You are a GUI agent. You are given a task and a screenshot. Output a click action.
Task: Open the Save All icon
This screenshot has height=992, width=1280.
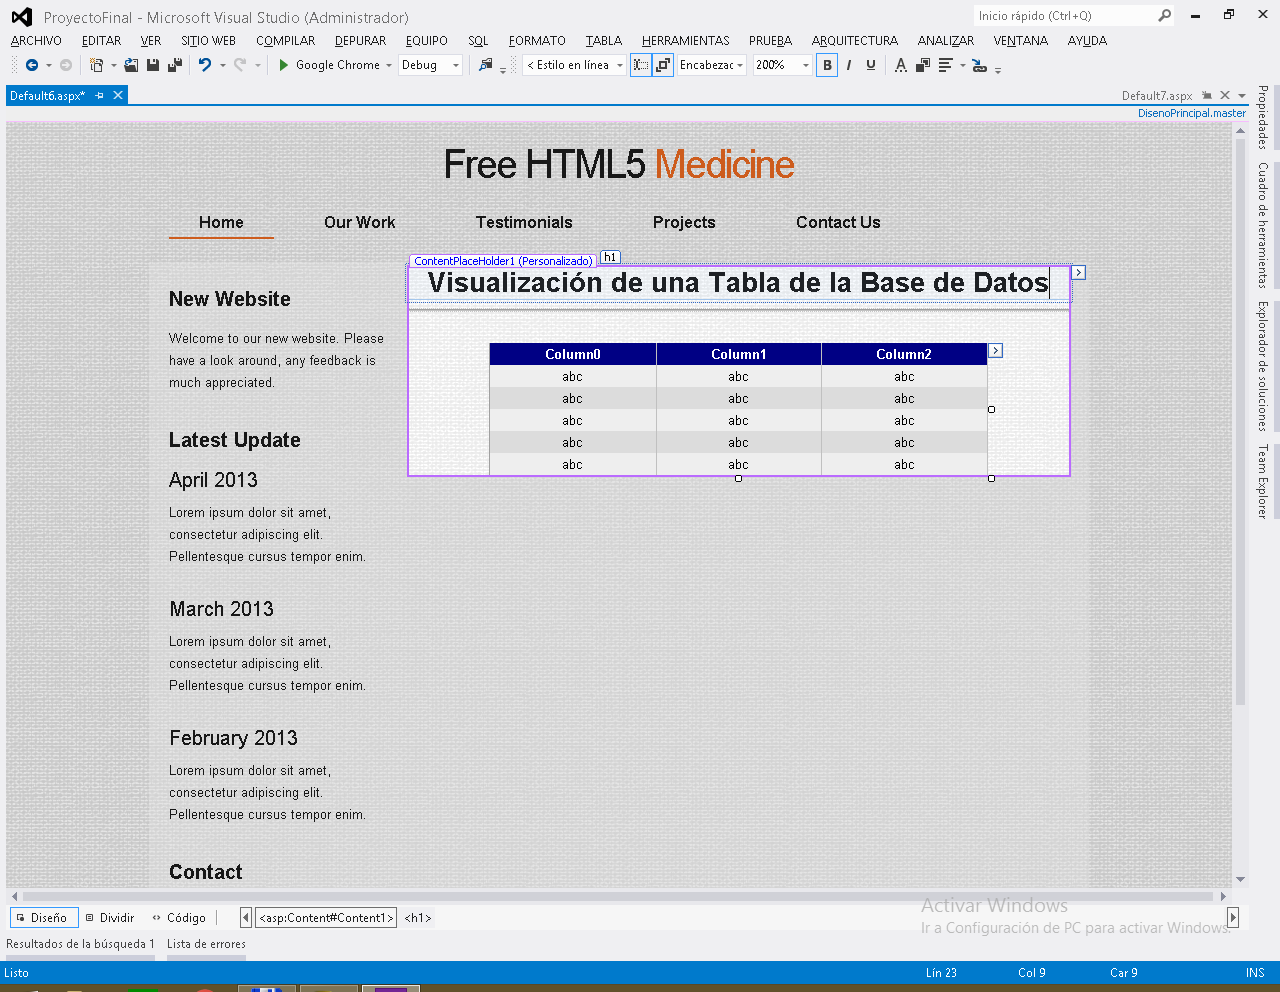tap(173, 64)
